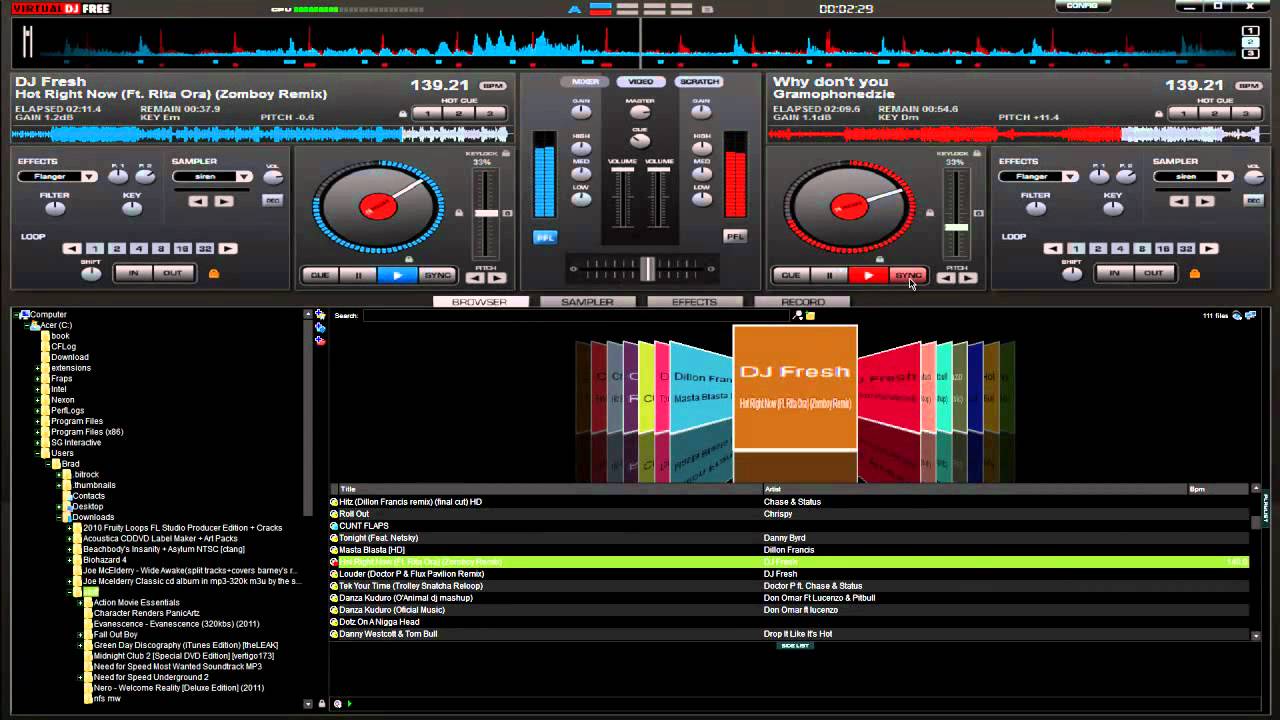Click right deck loop double right arrow
Image resolution: width=1280 pixels, height=720 pixels.
click(1209, 249)
